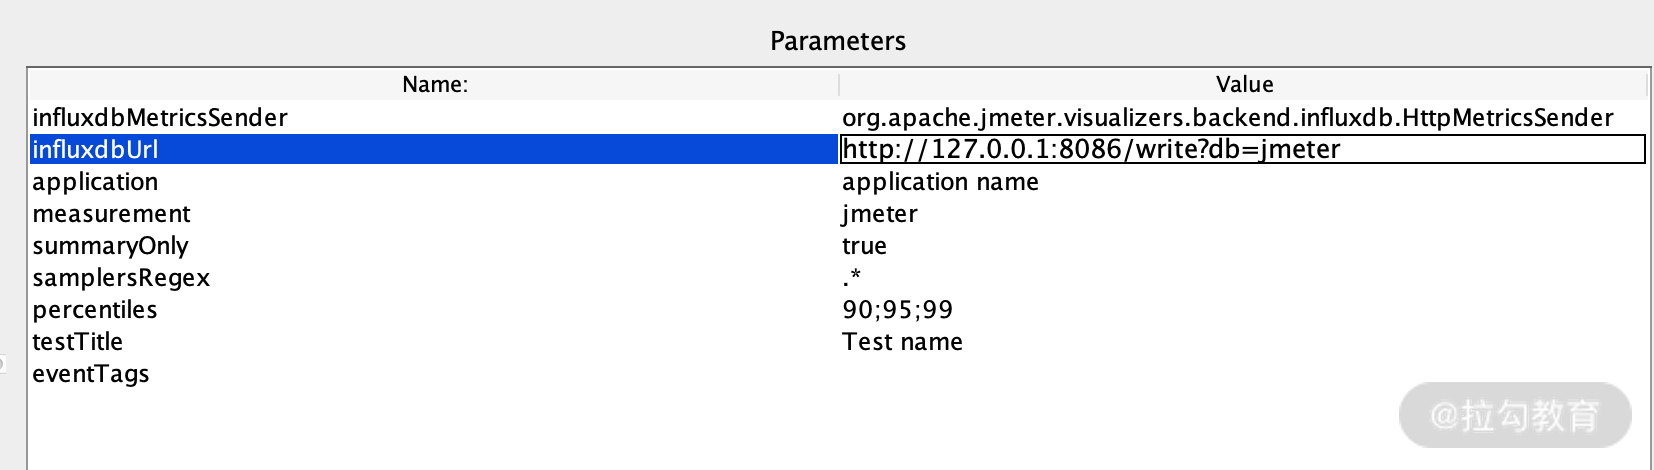Click the Name column header
The image size is (1654, 470).
tap(434, 84)
